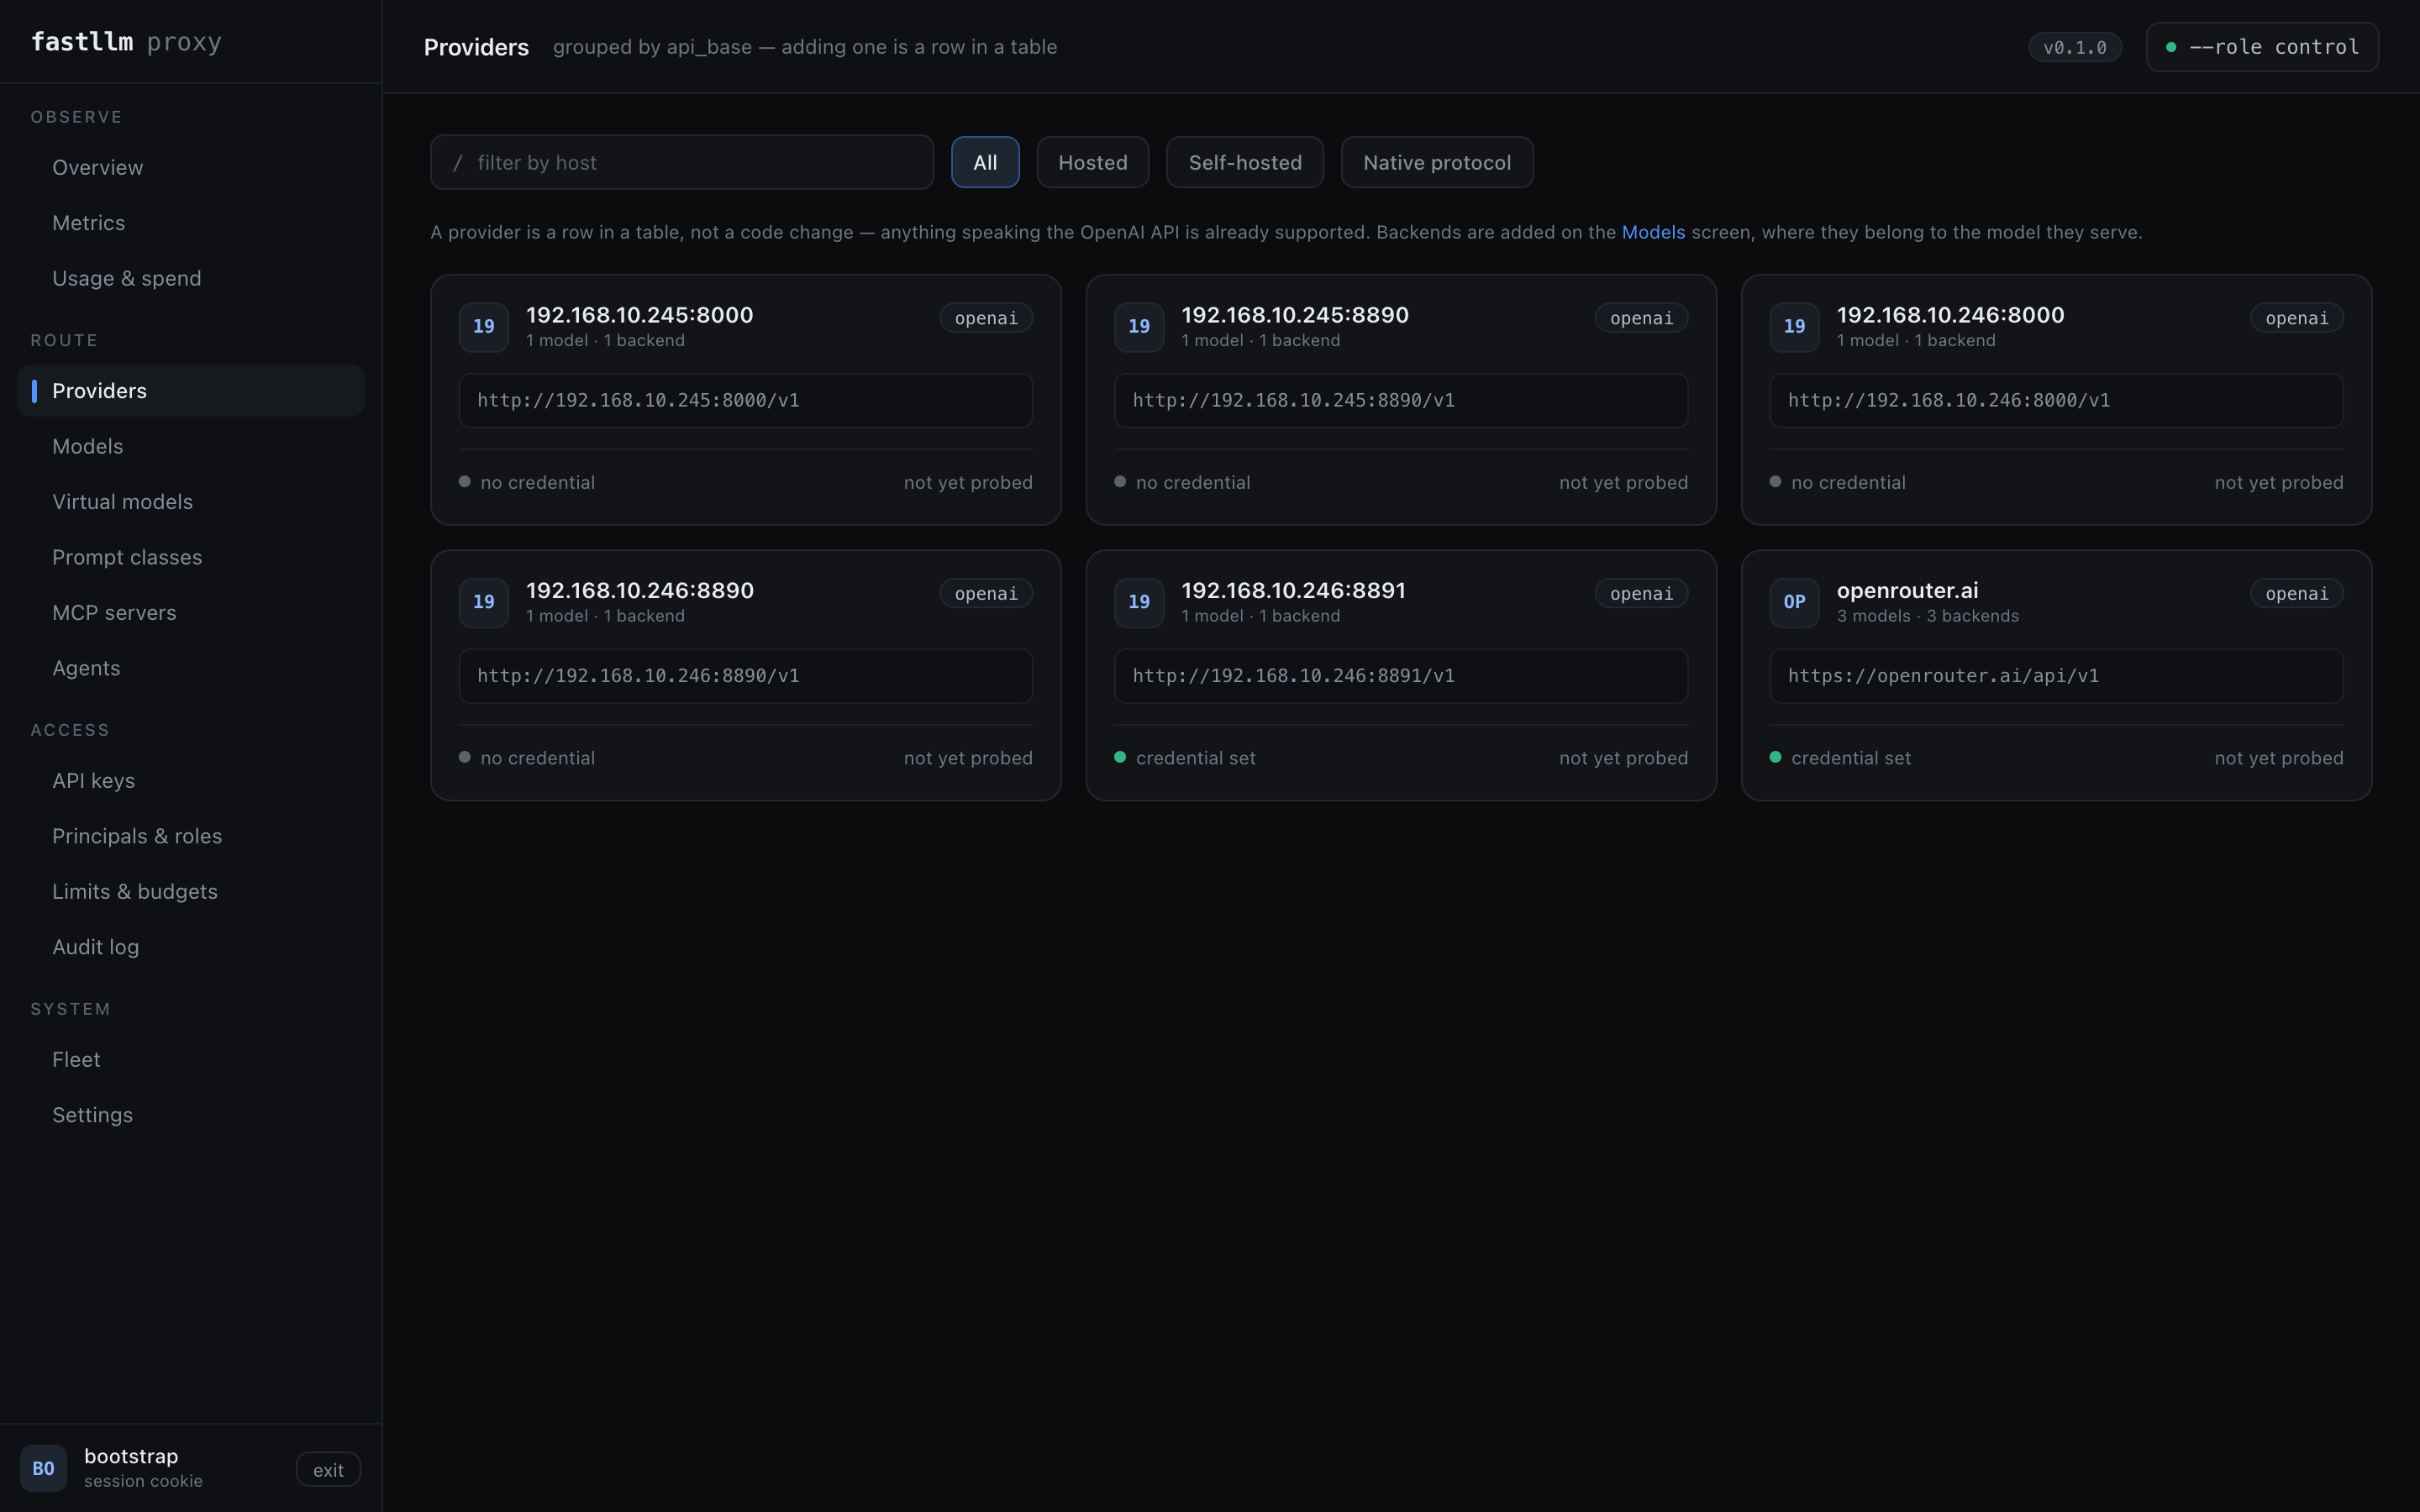Click the 19 icon of 192.168.10.246:8000
This screenshot has width=2420, height=1512.
click(x=1795, y=327)
